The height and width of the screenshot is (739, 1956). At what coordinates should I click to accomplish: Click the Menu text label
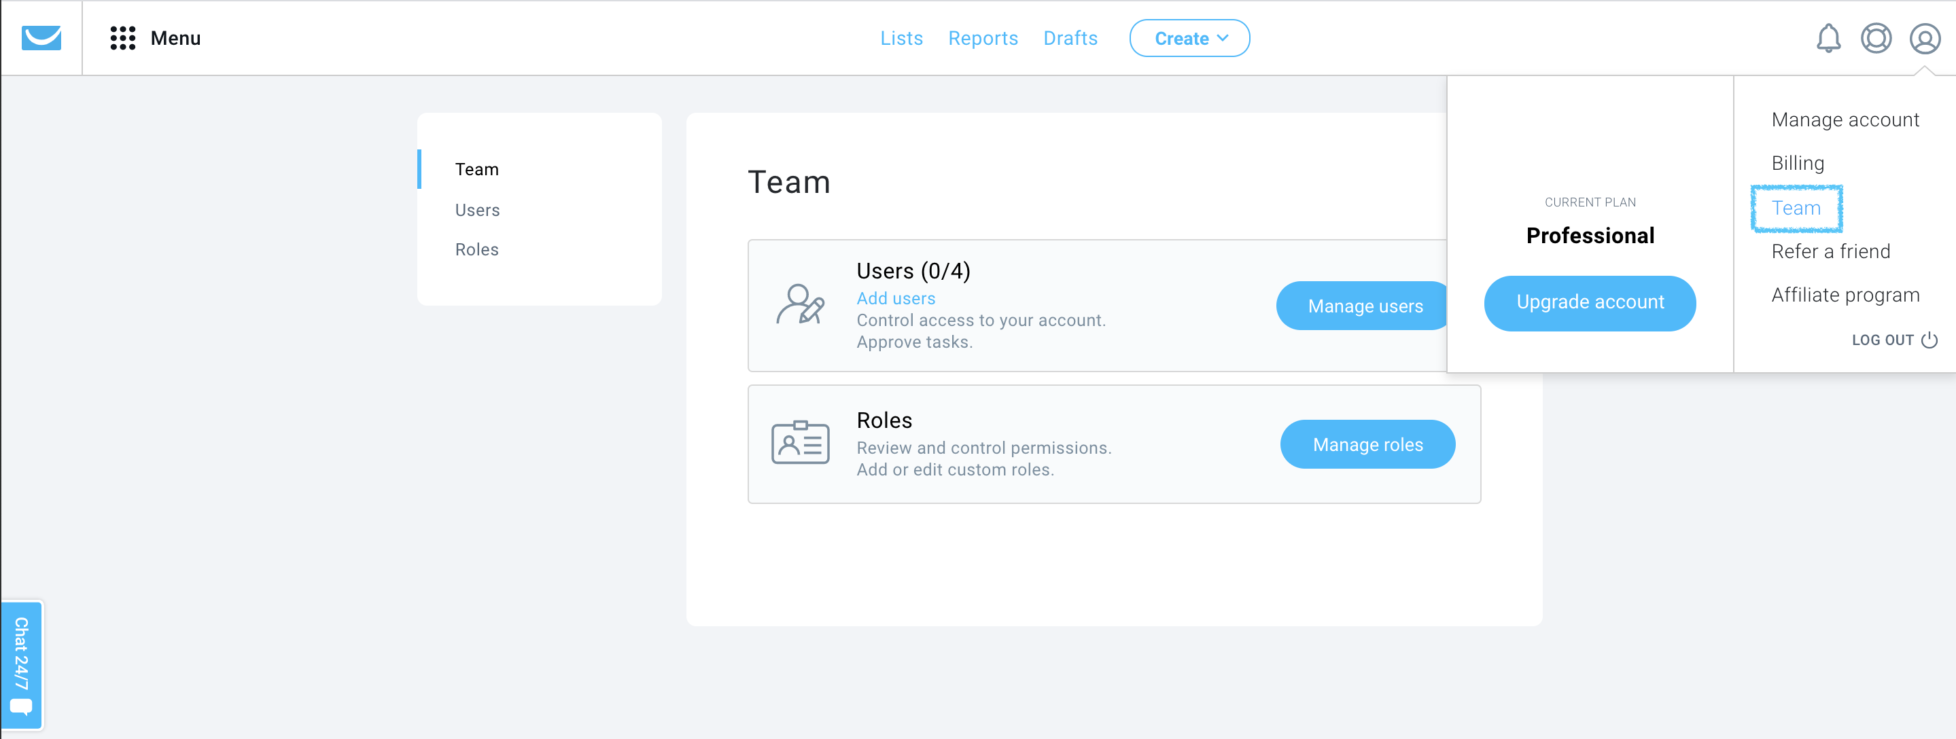tap(176, 38)
